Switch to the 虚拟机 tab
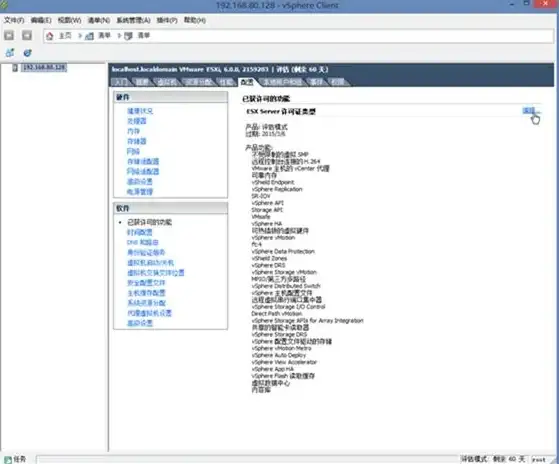Screen dimensions: 559x464 pos(167,82)
